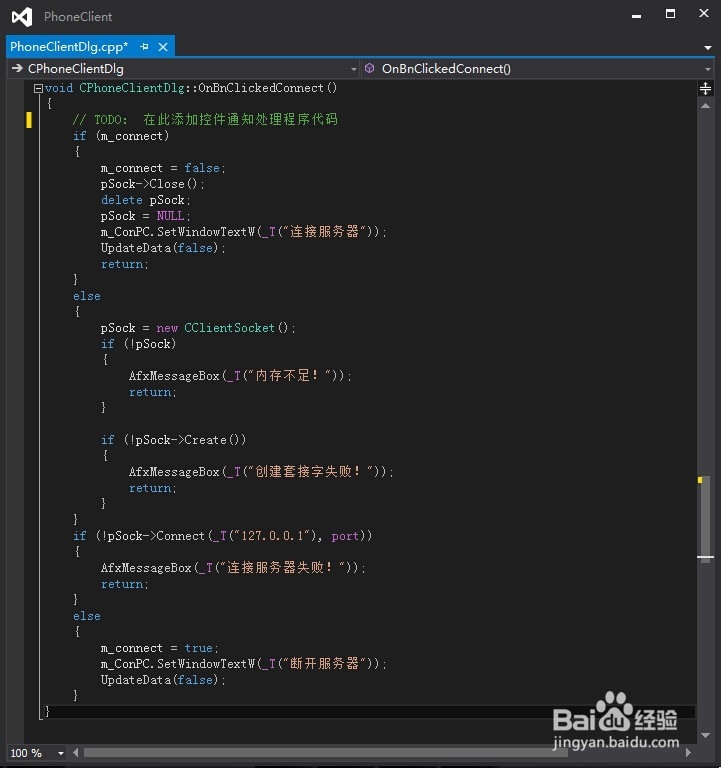
Task: Minimize the PhoneClient window
Action: pos(636,16)
